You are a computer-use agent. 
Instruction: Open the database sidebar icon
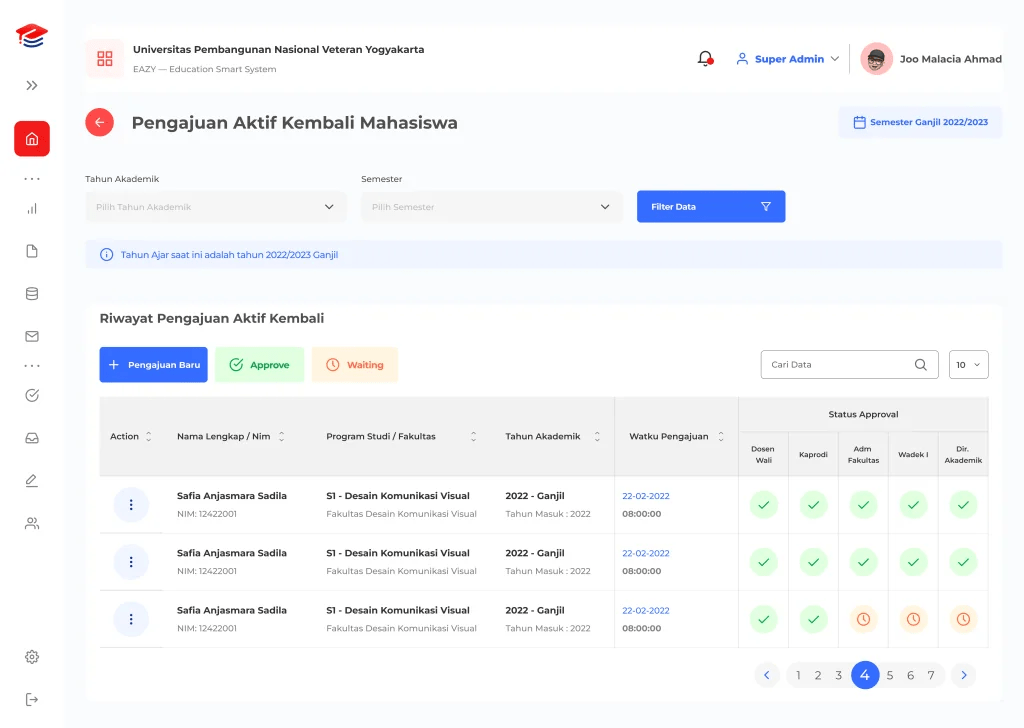[x=32, y=294]
